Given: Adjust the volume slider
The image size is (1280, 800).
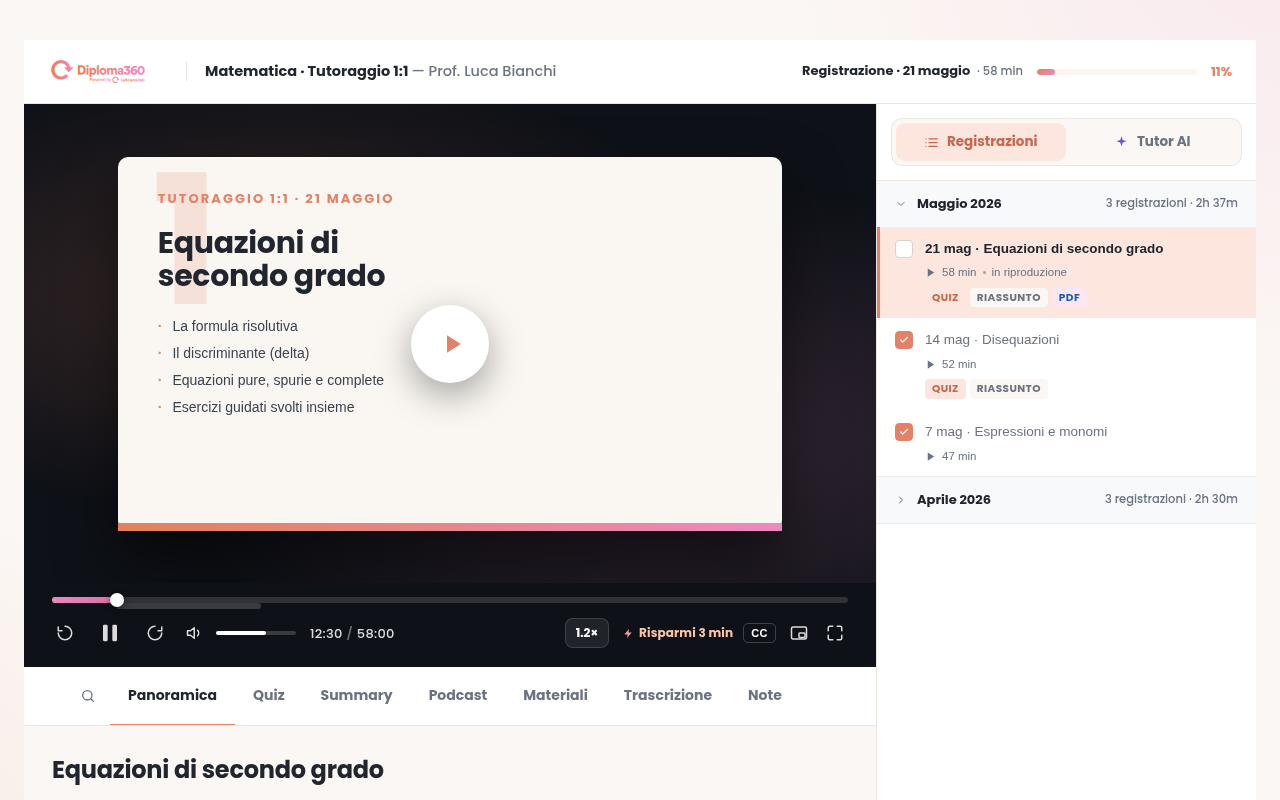Looking at the screenshot, I should coord(256,633).
